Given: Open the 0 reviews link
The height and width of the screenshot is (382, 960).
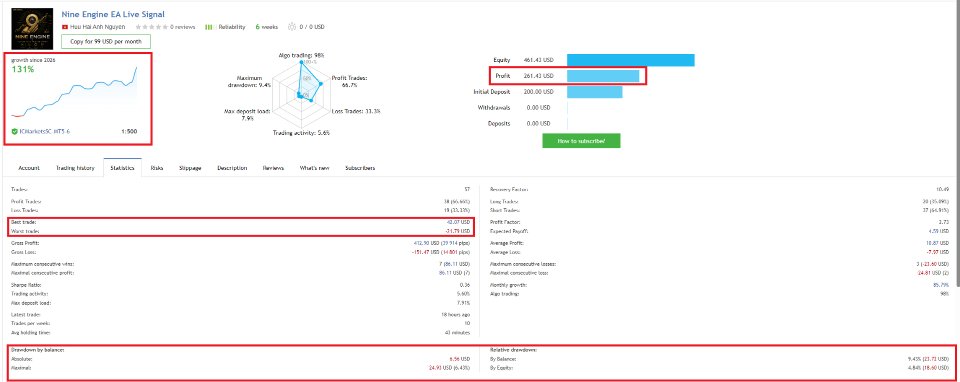Looking at the screenshot, I should 182,27.
